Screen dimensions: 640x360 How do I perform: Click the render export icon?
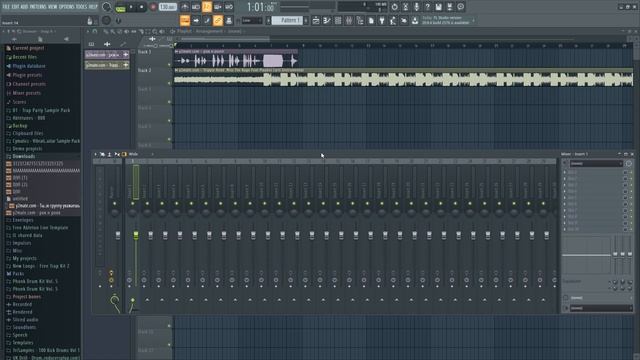tap(449, 7)
